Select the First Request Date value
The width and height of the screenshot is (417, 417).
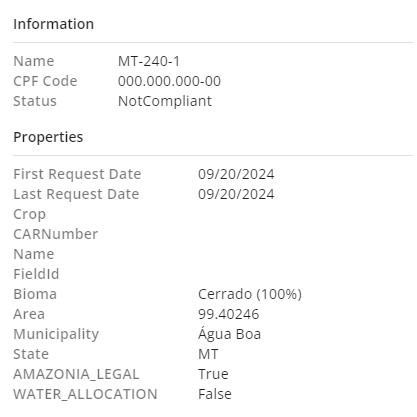click(236, 174)
